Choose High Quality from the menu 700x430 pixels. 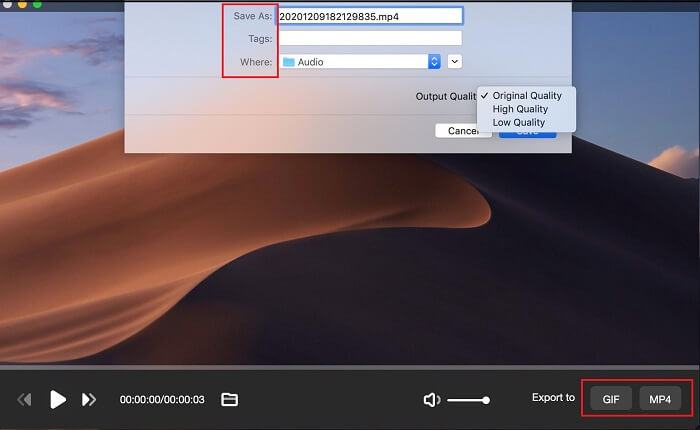point(520,109)
